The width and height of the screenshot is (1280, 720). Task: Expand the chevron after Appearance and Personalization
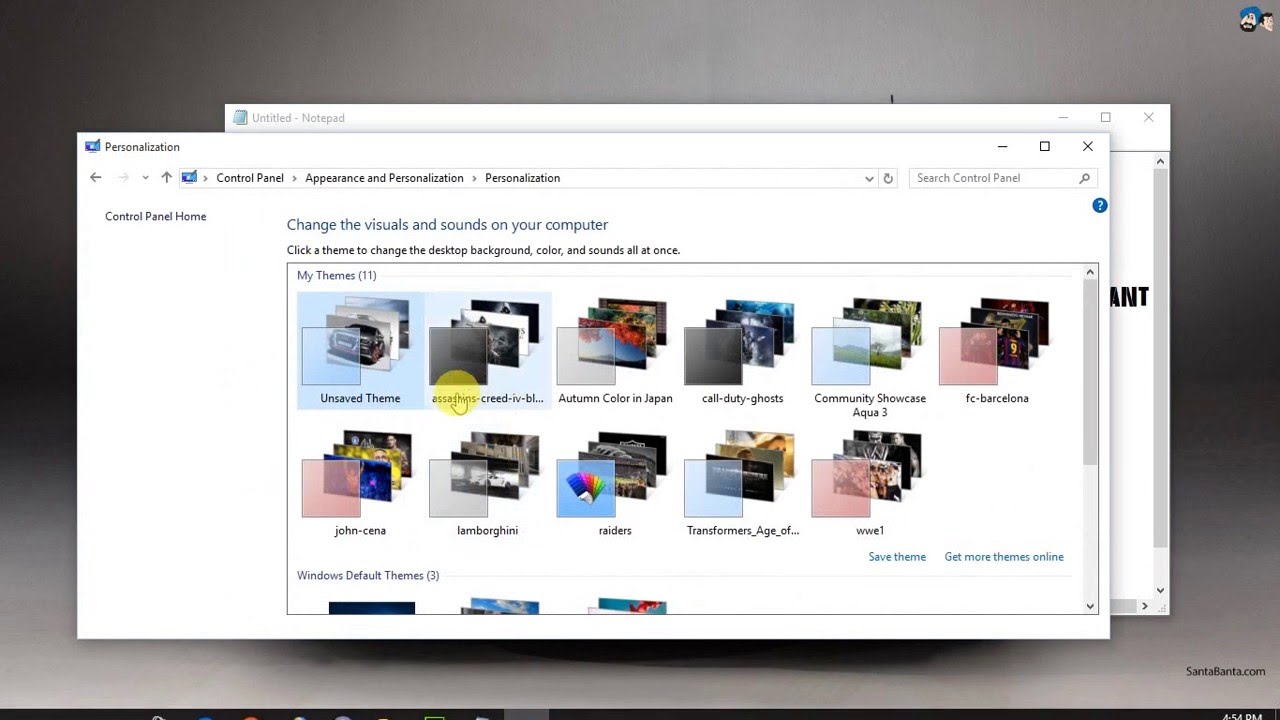pos(474,178)
